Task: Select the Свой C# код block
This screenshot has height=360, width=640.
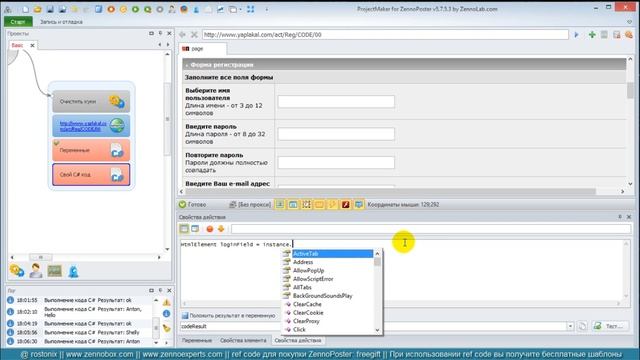Action: (91, 174)
